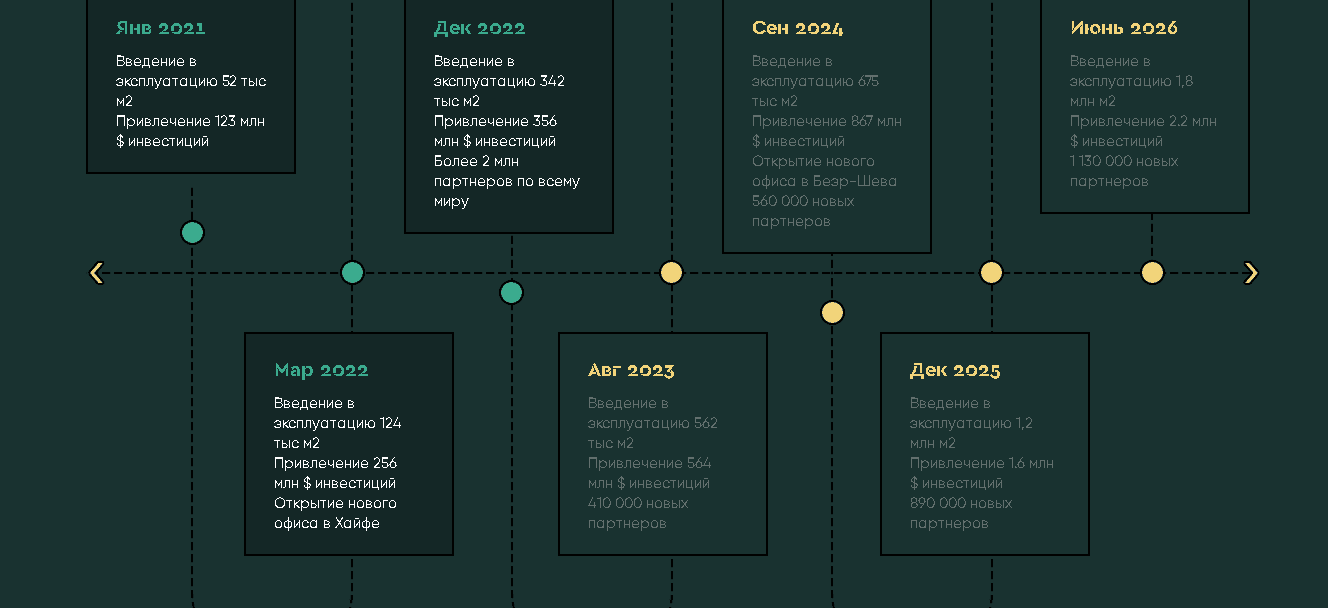Click the yellow timeline dot for Июнь 2026
1328x608 pixels.
point(1152,273)
